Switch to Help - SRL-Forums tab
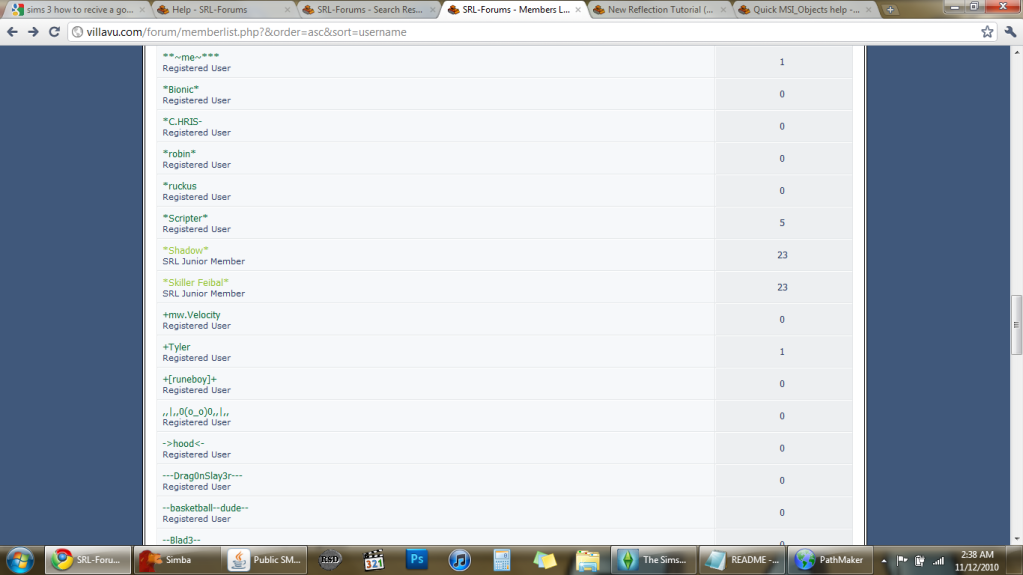 (x=225, y=10)
